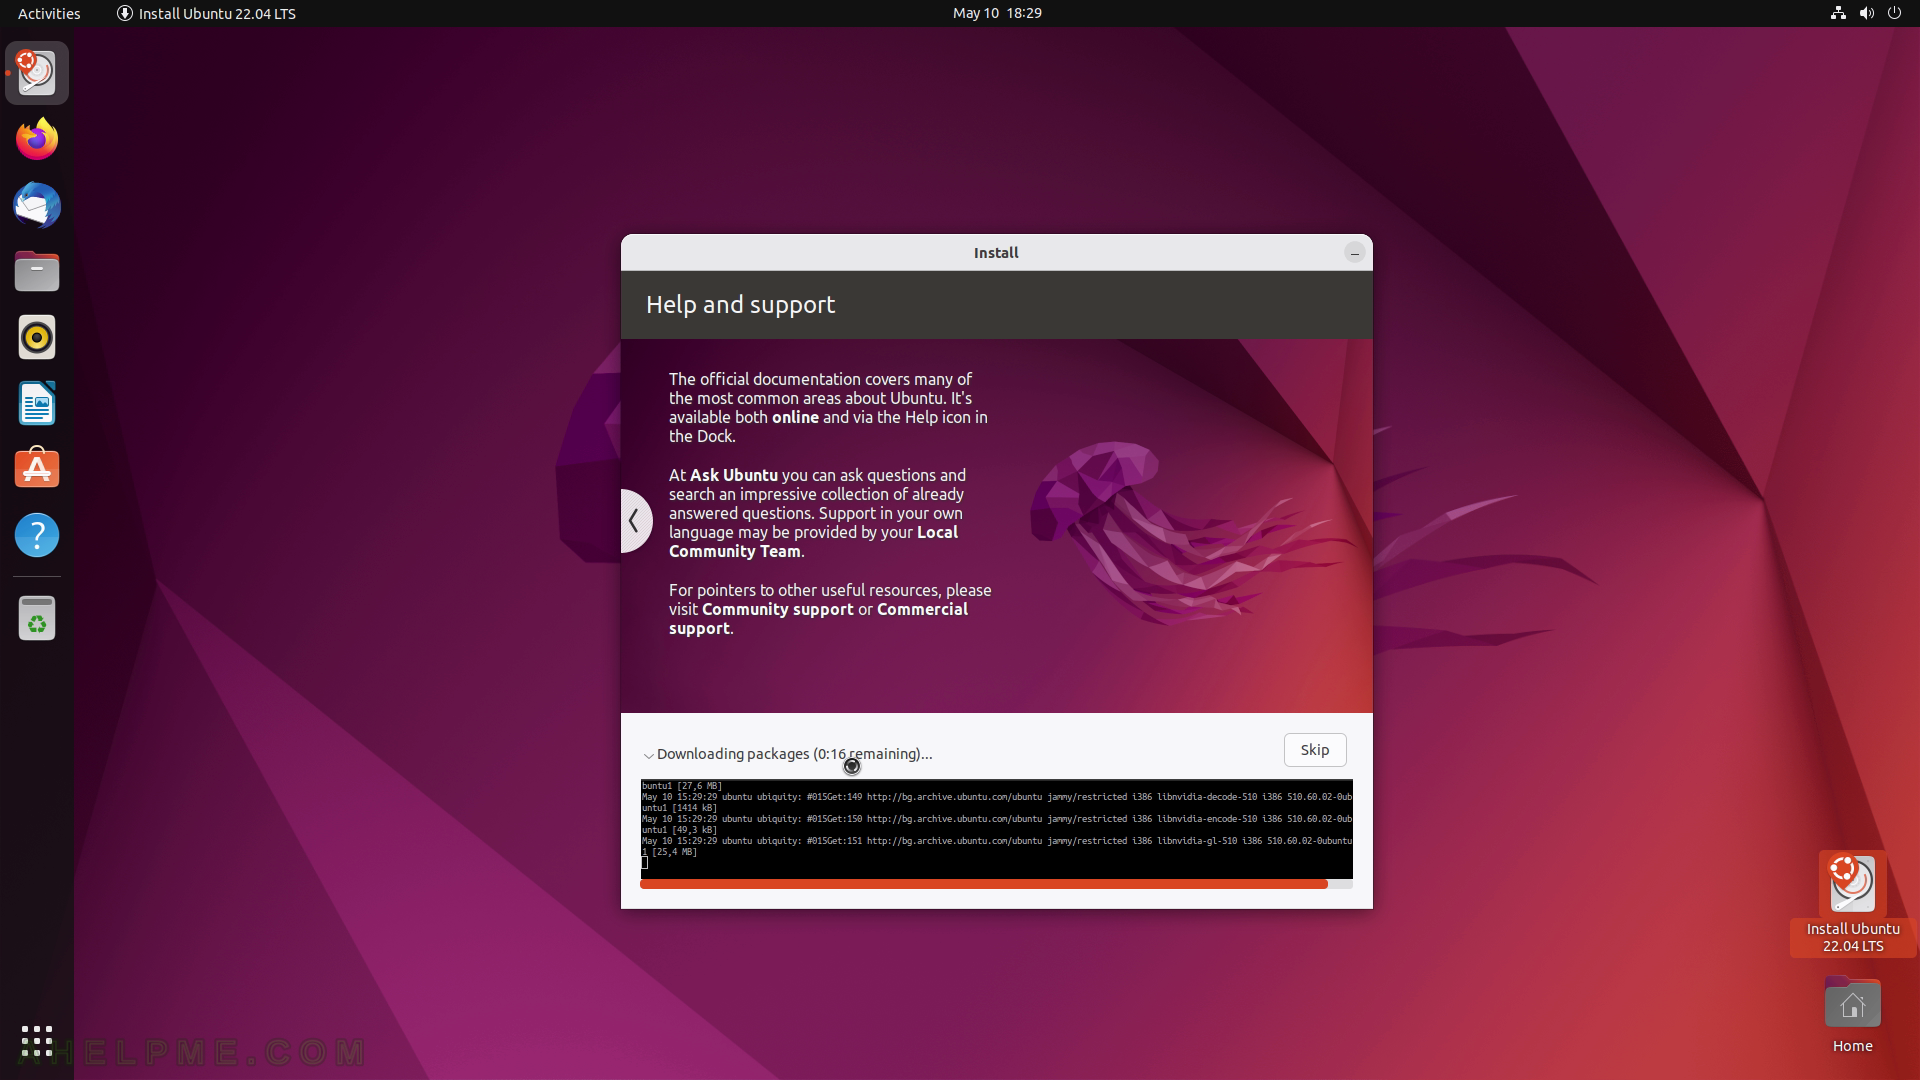Follow the 'Commercial support' link
The image size is (1920, 1080).
(818, 619)
